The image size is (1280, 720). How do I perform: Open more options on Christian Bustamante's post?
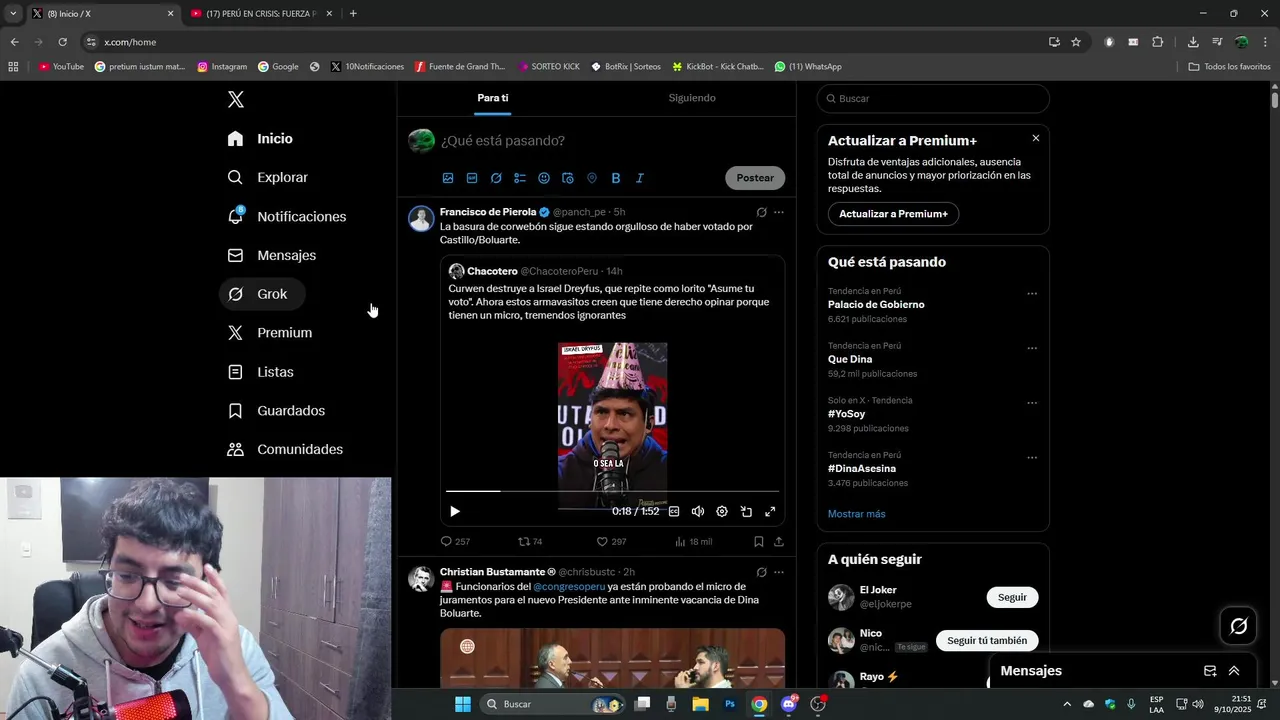[779, 572]
